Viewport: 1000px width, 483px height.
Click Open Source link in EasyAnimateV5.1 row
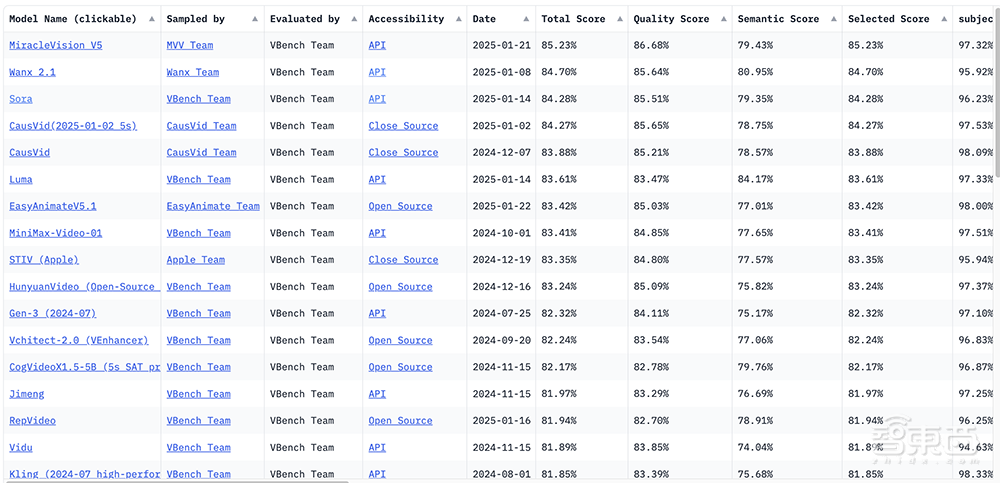click(400, 206)
